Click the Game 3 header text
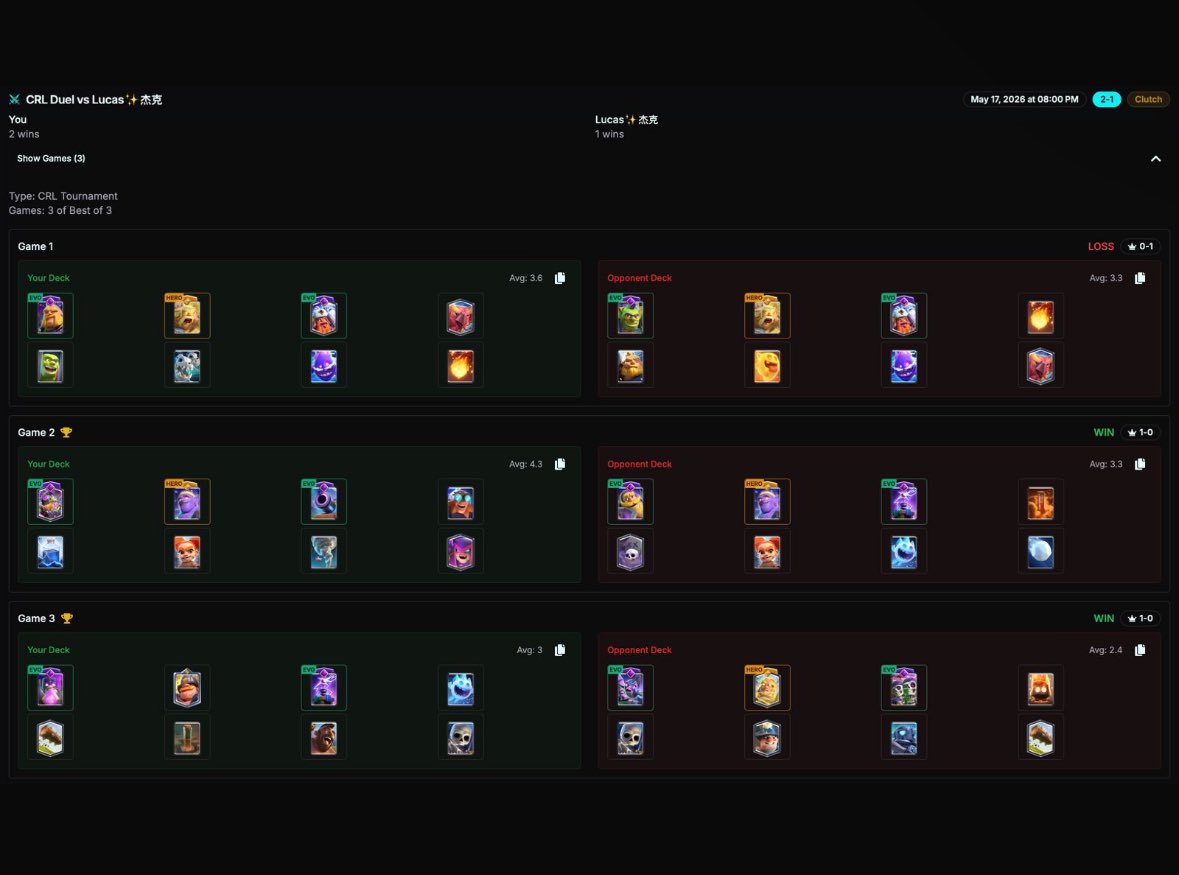 (36, 618)
